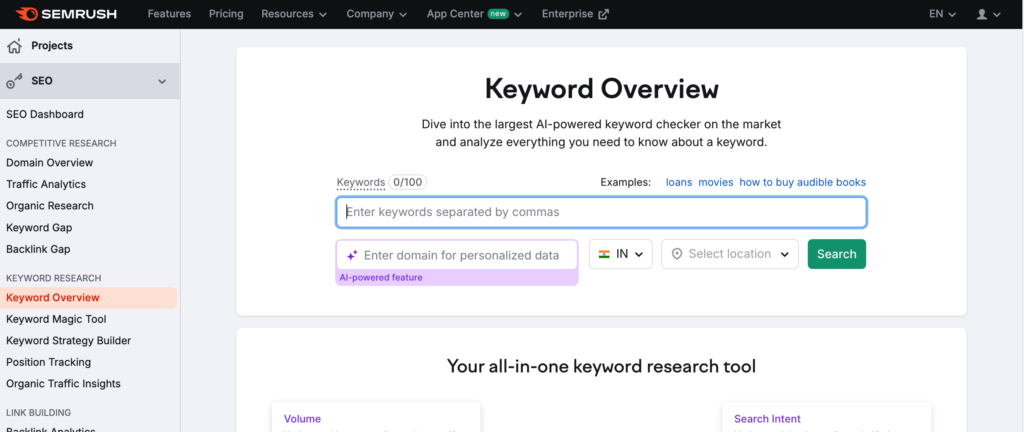1024x432 pixels.
Task: Click the India flag icon
Action: tap(603, 254)
